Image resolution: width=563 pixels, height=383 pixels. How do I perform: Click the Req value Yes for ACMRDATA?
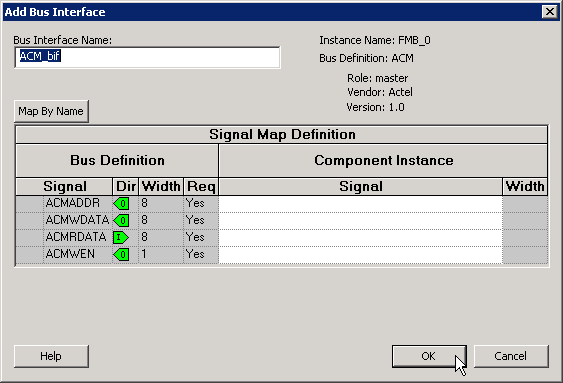[195, 237]
